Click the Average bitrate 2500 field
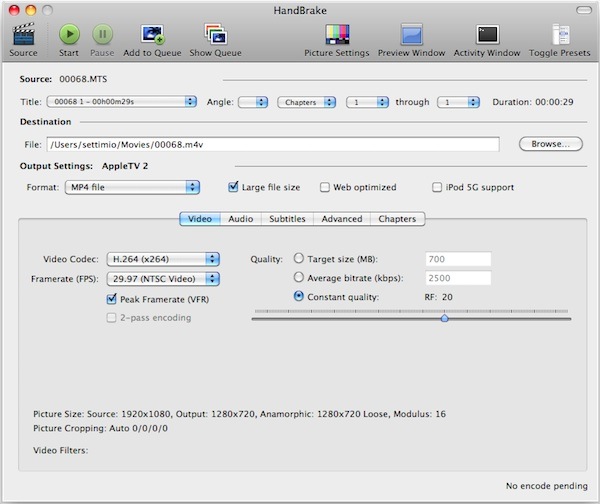Viewport: 600px width, 504px height. 458,278
